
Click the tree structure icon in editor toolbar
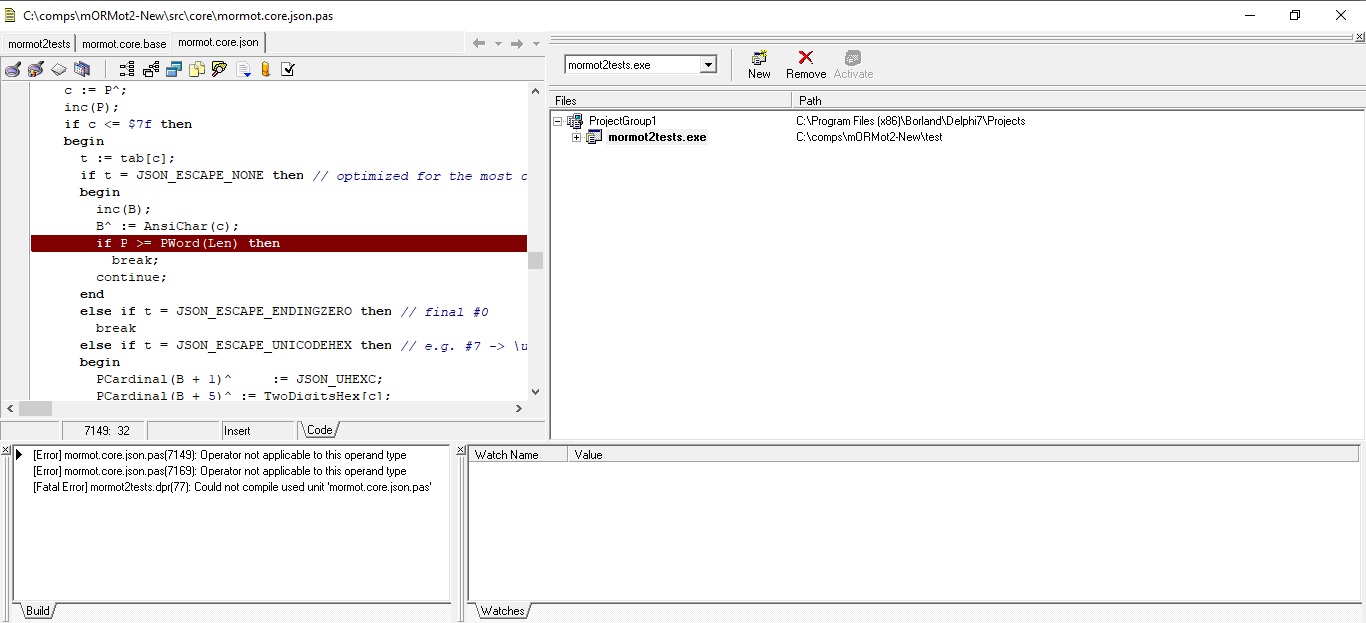click(x=127, y=69)
